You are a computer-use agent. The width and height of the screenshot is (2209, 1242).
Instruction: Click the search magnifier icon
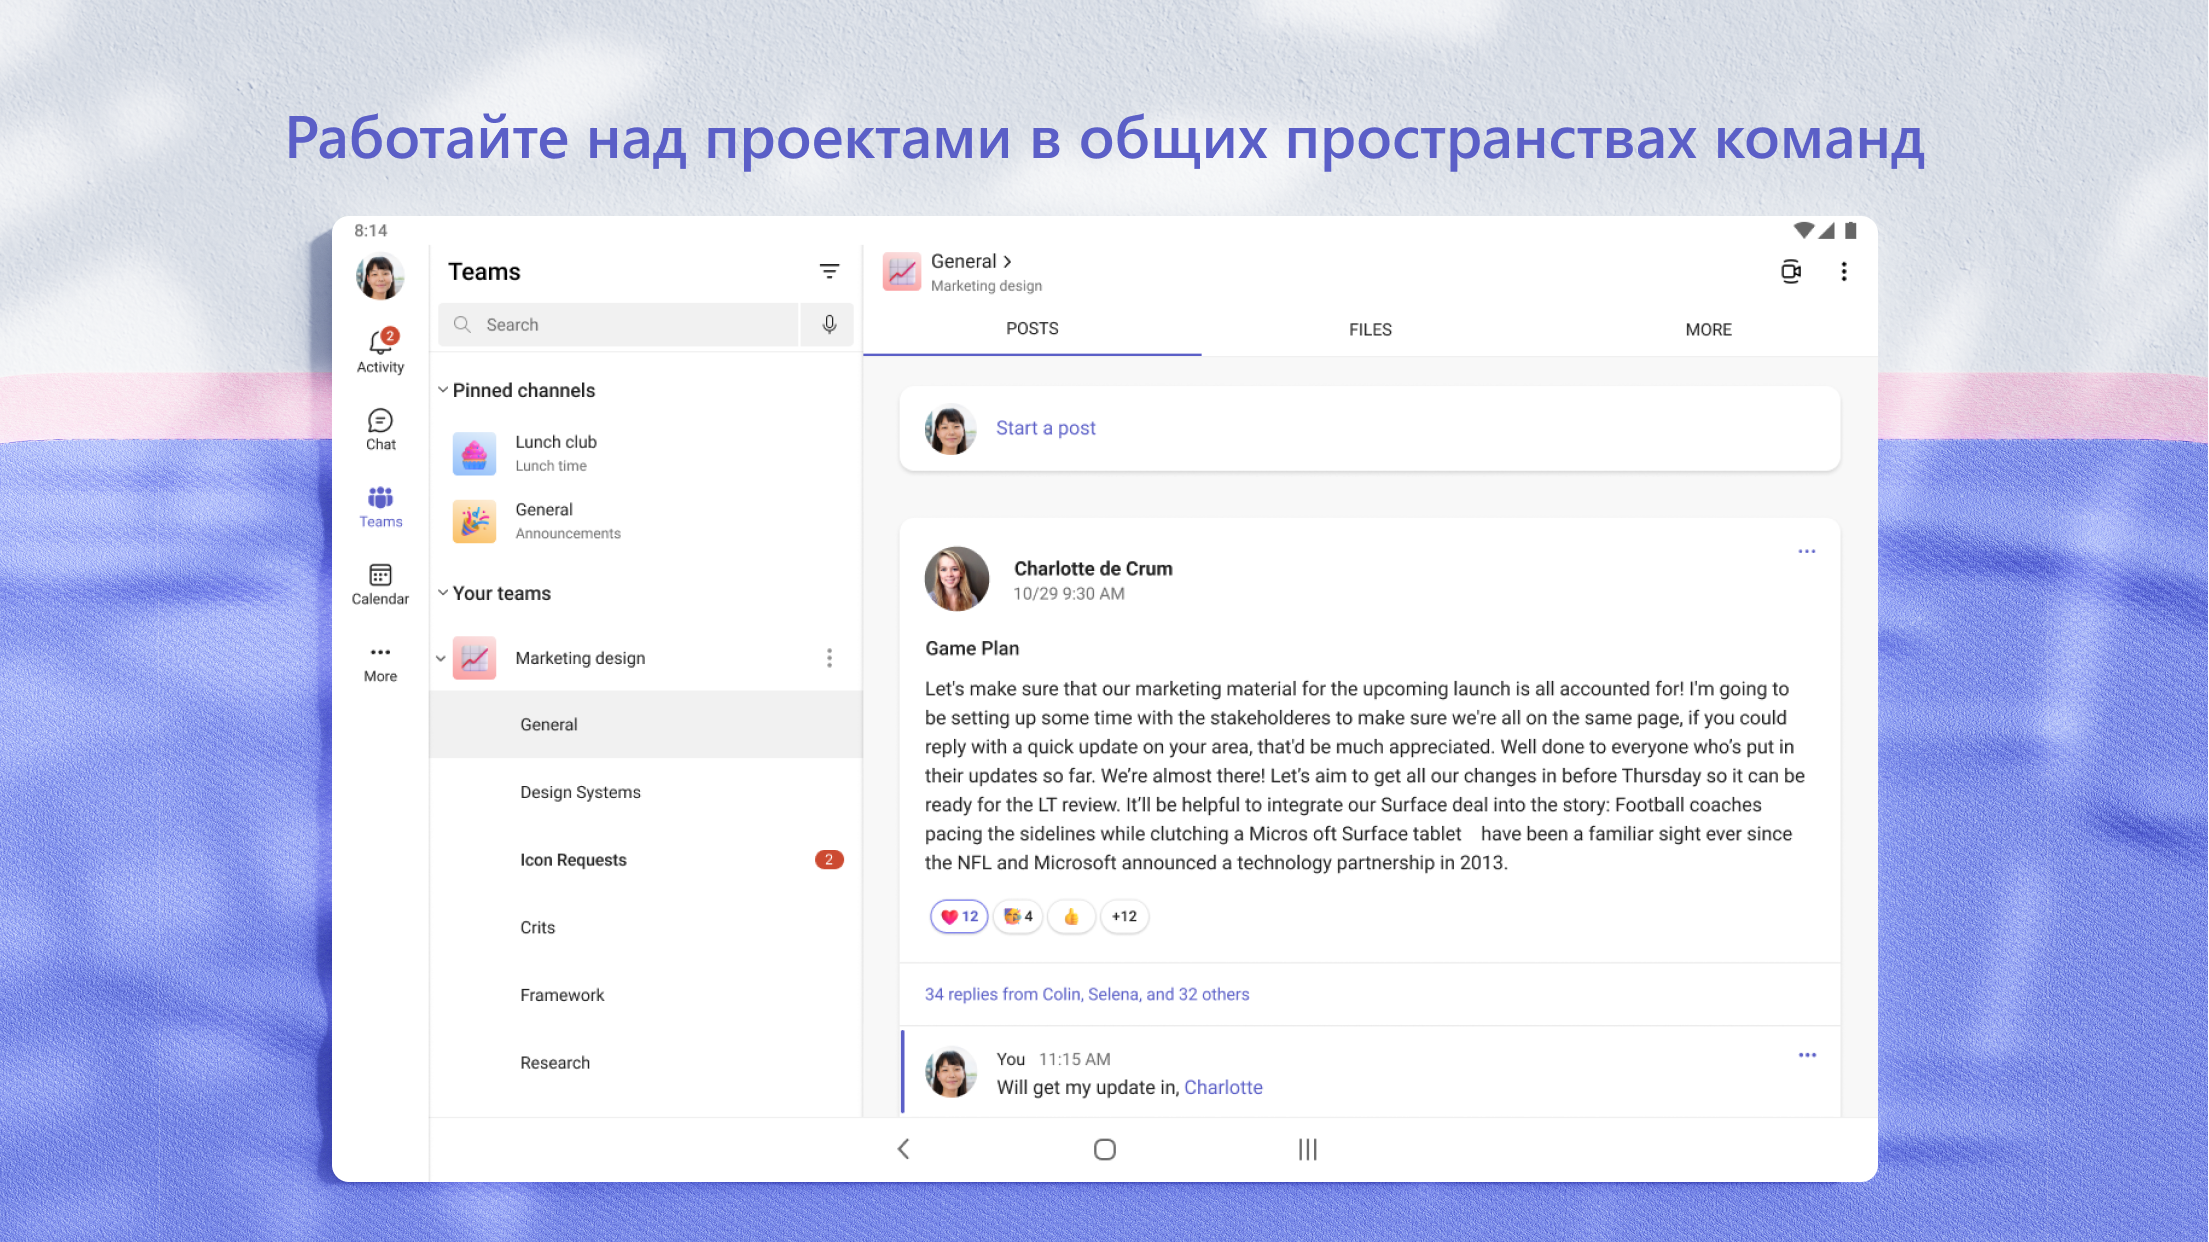[462, 324]
